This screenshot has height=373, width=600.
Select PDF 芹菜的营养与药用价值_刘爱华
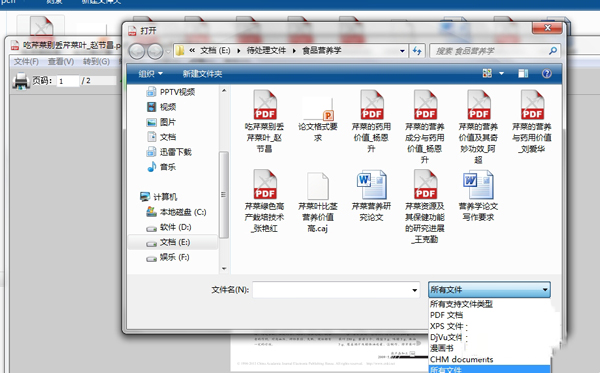click(x=532, y=121)
